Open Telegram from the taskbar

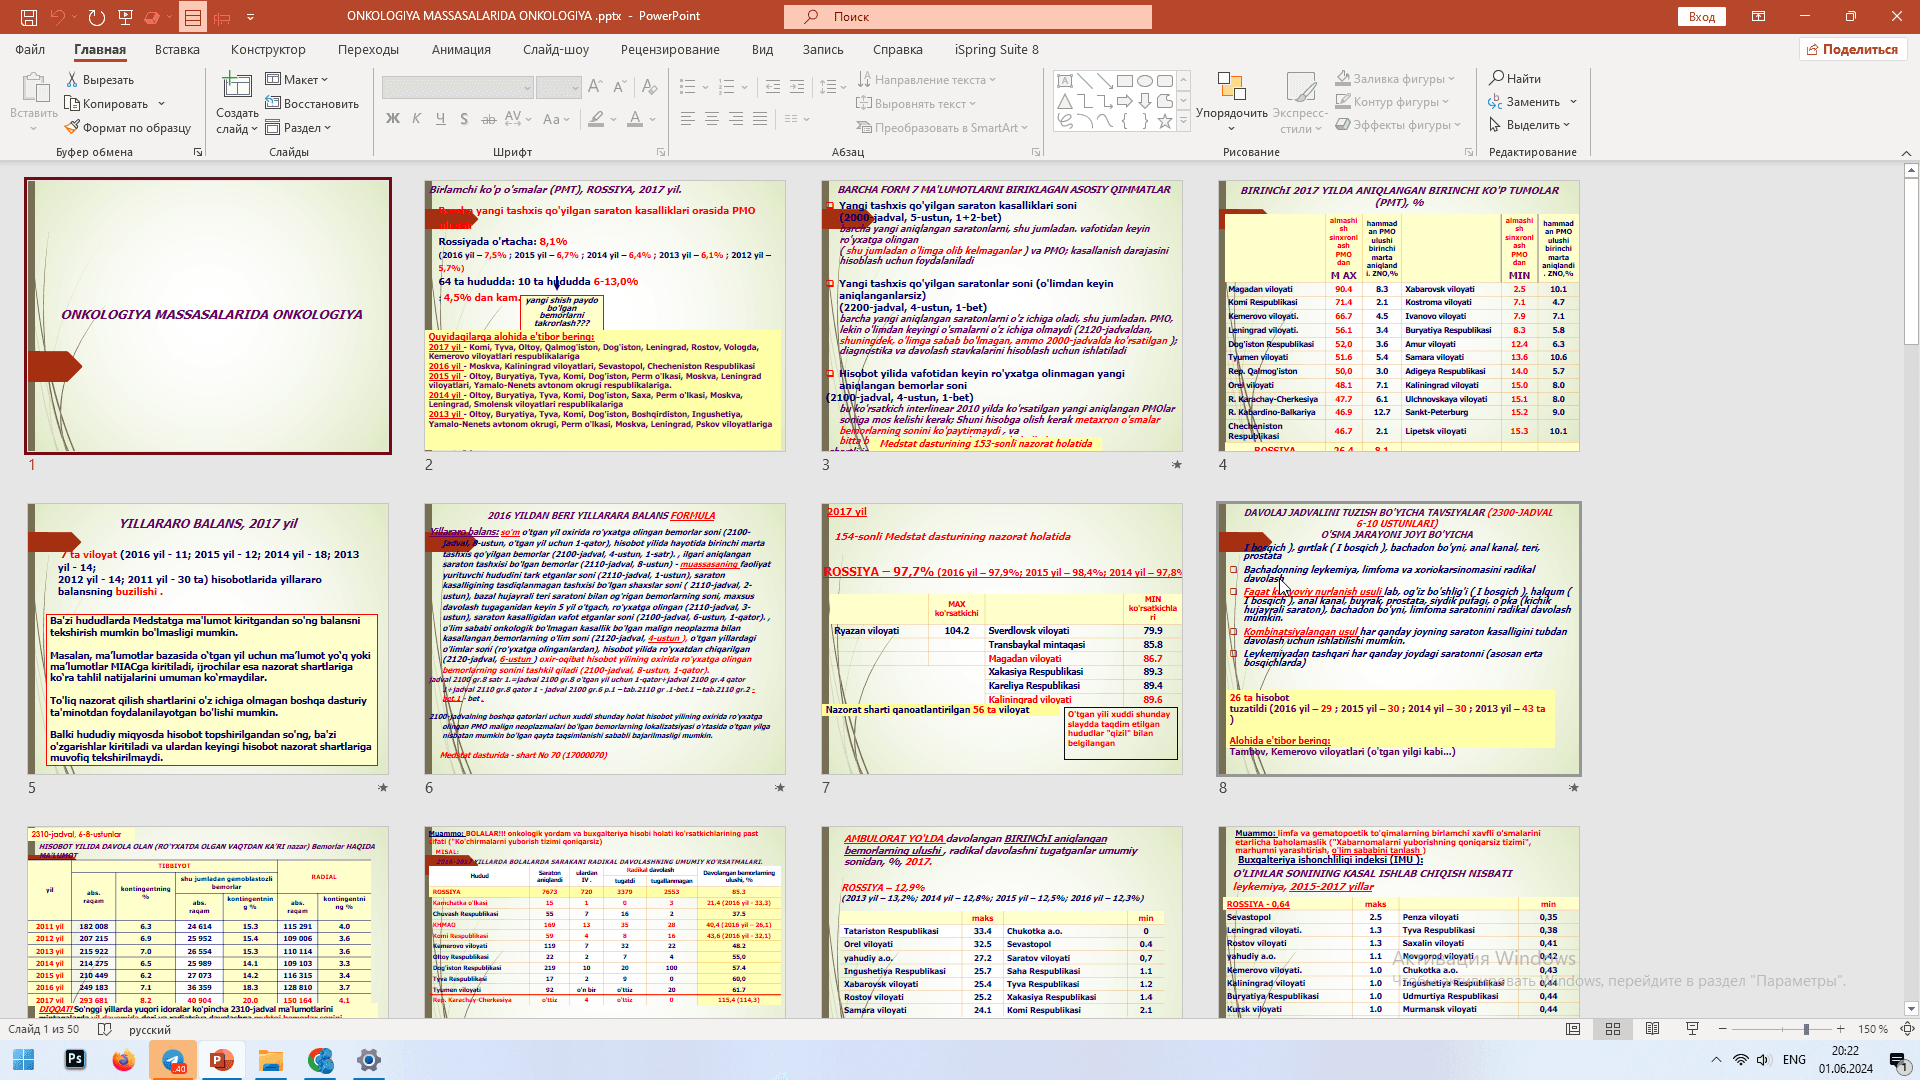click(173, 1060)
